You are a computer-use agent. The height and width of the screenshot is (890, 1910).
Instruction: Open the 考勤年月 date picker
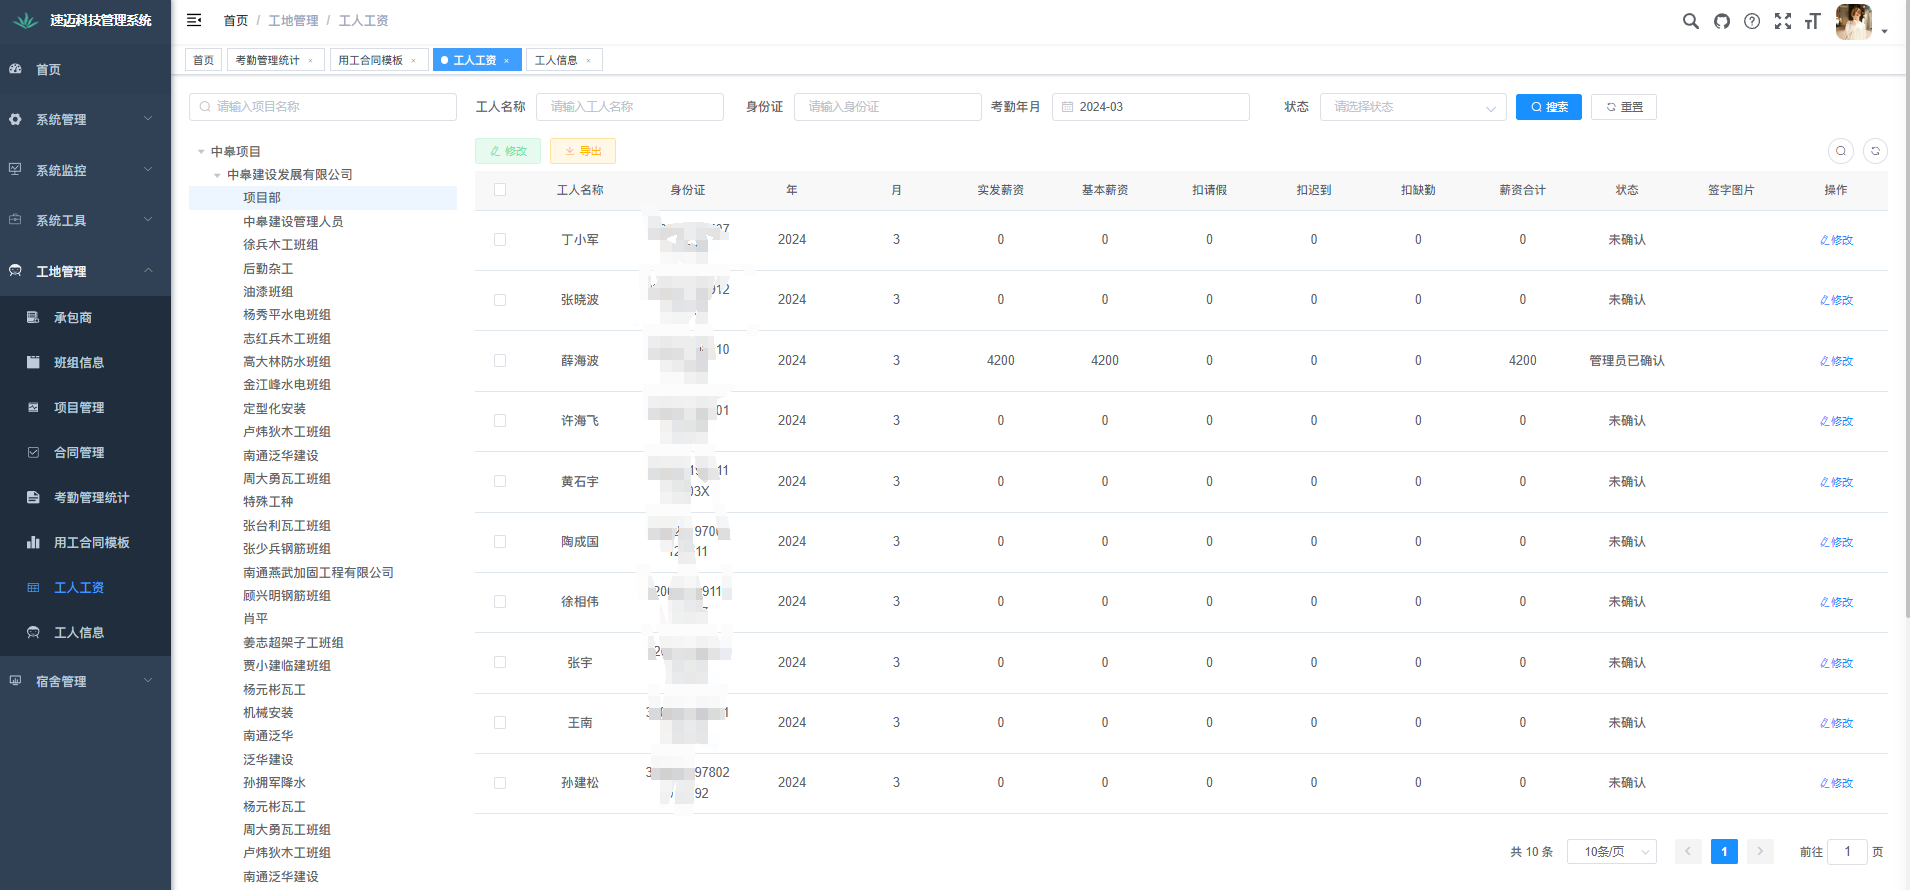point(1151,106)
